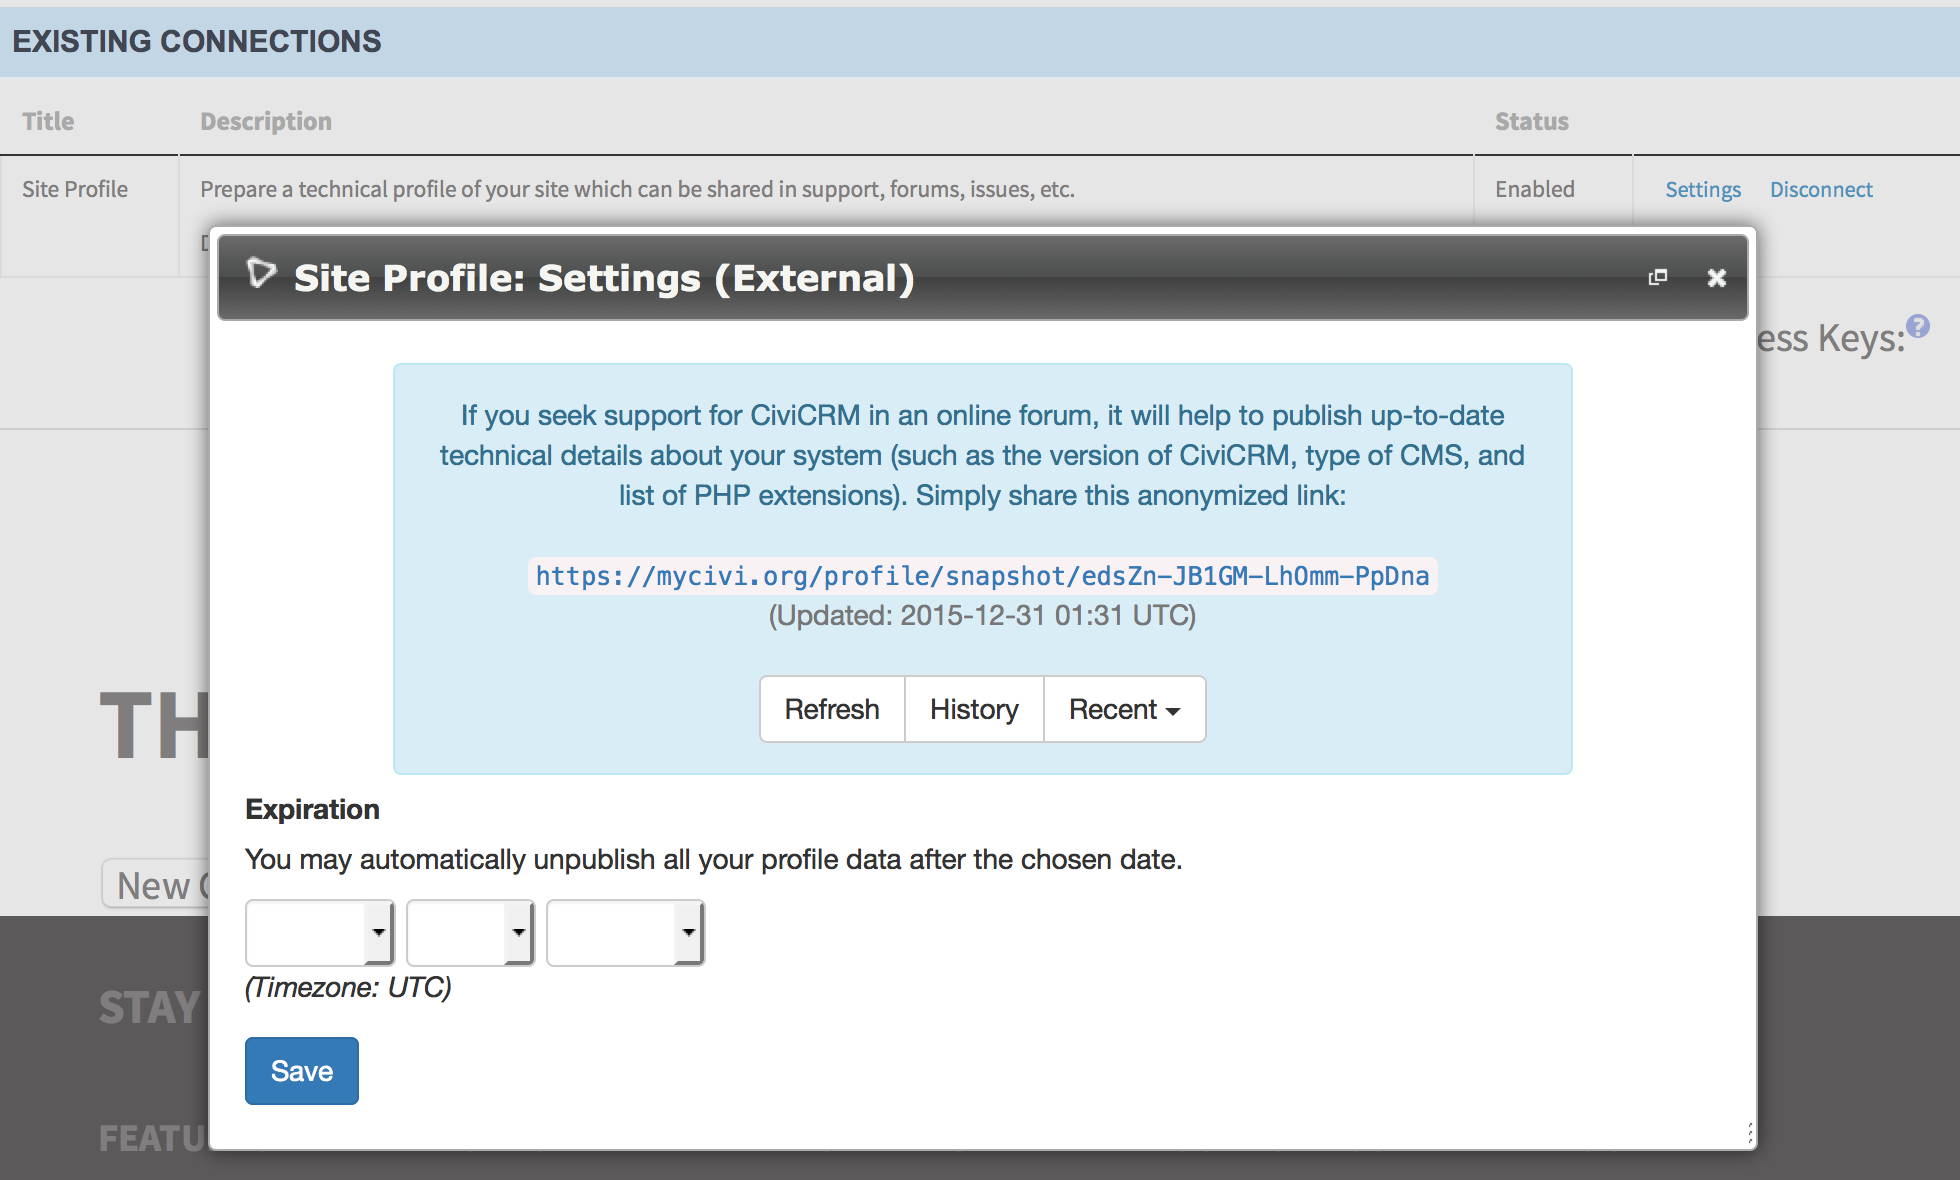The height and width of the screenshot is (1180, 1960).
Task: Click the History button for past snapshots
Action: (x=974, y=708)
